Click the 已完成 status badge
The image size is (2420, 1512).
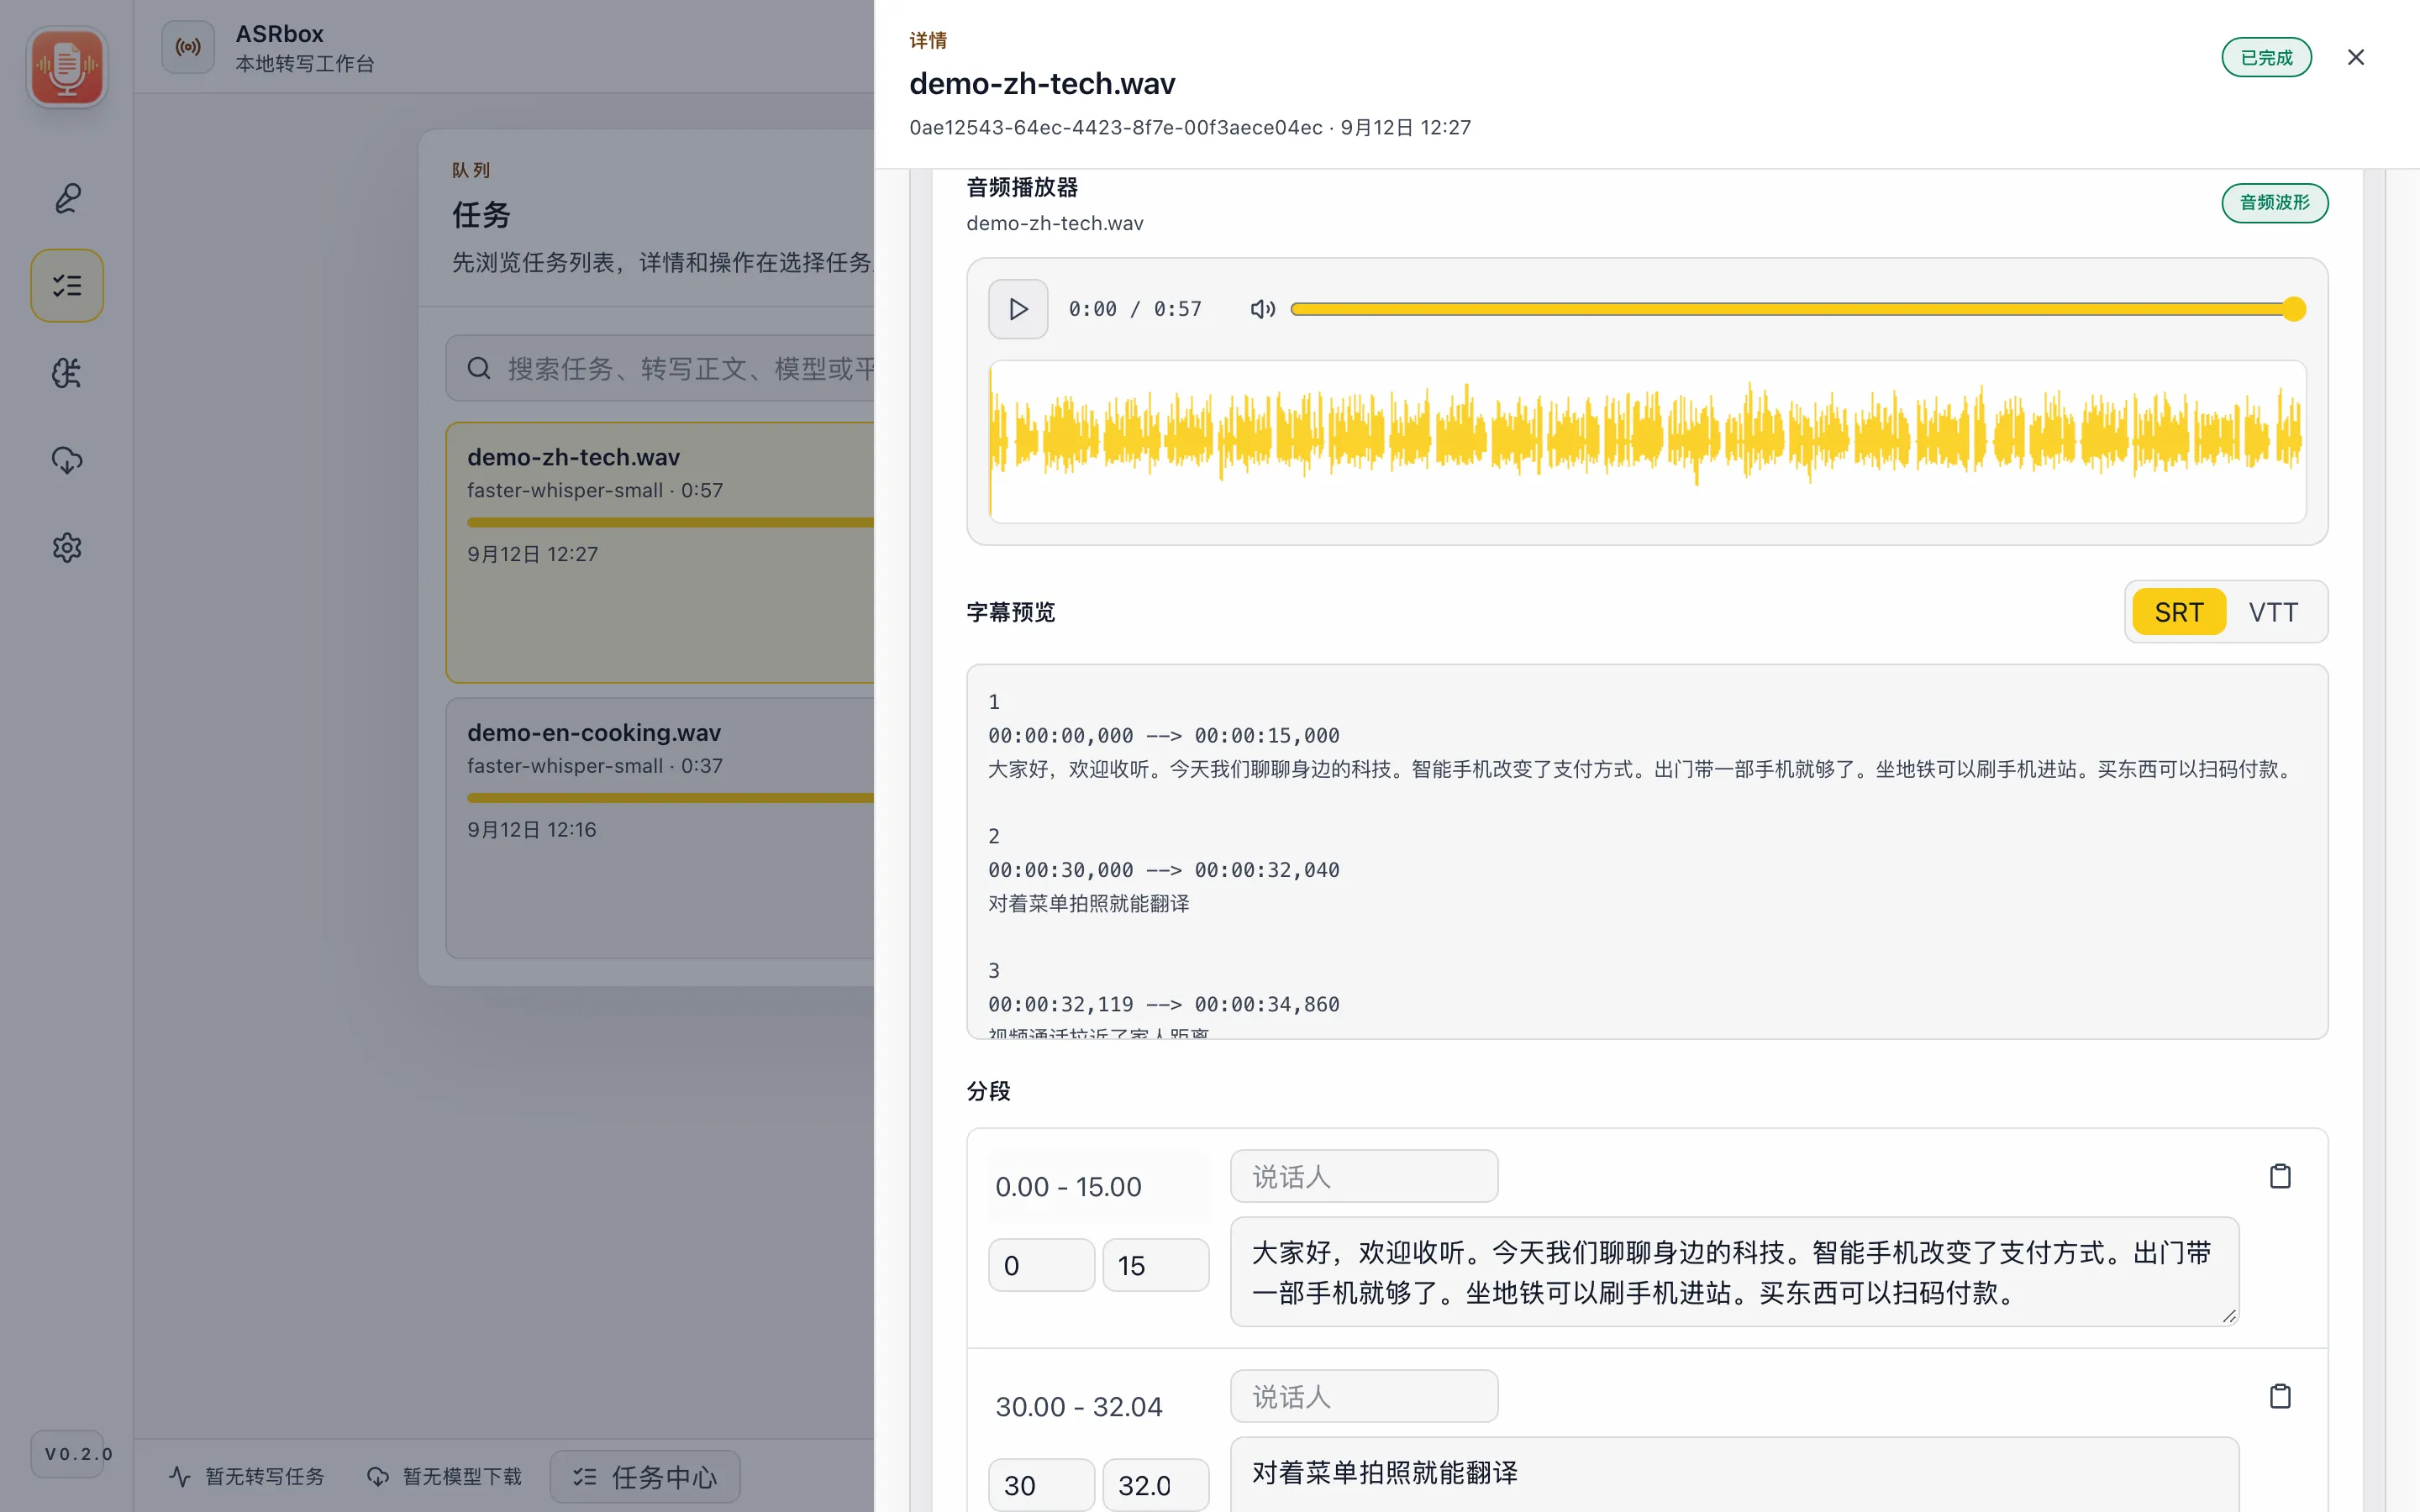coord(2266,57)
